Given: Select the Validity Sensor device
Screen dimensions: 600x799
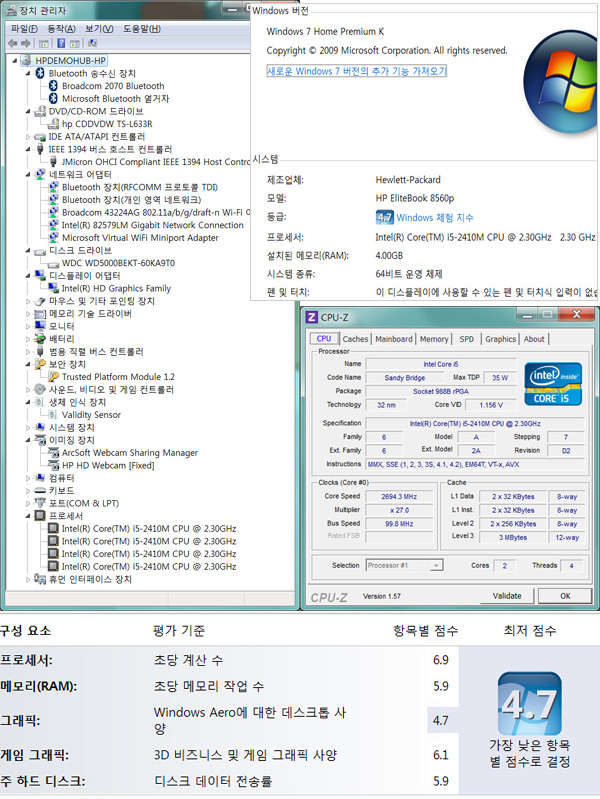Looking at the screenshot, I should [x=91, y=415].
